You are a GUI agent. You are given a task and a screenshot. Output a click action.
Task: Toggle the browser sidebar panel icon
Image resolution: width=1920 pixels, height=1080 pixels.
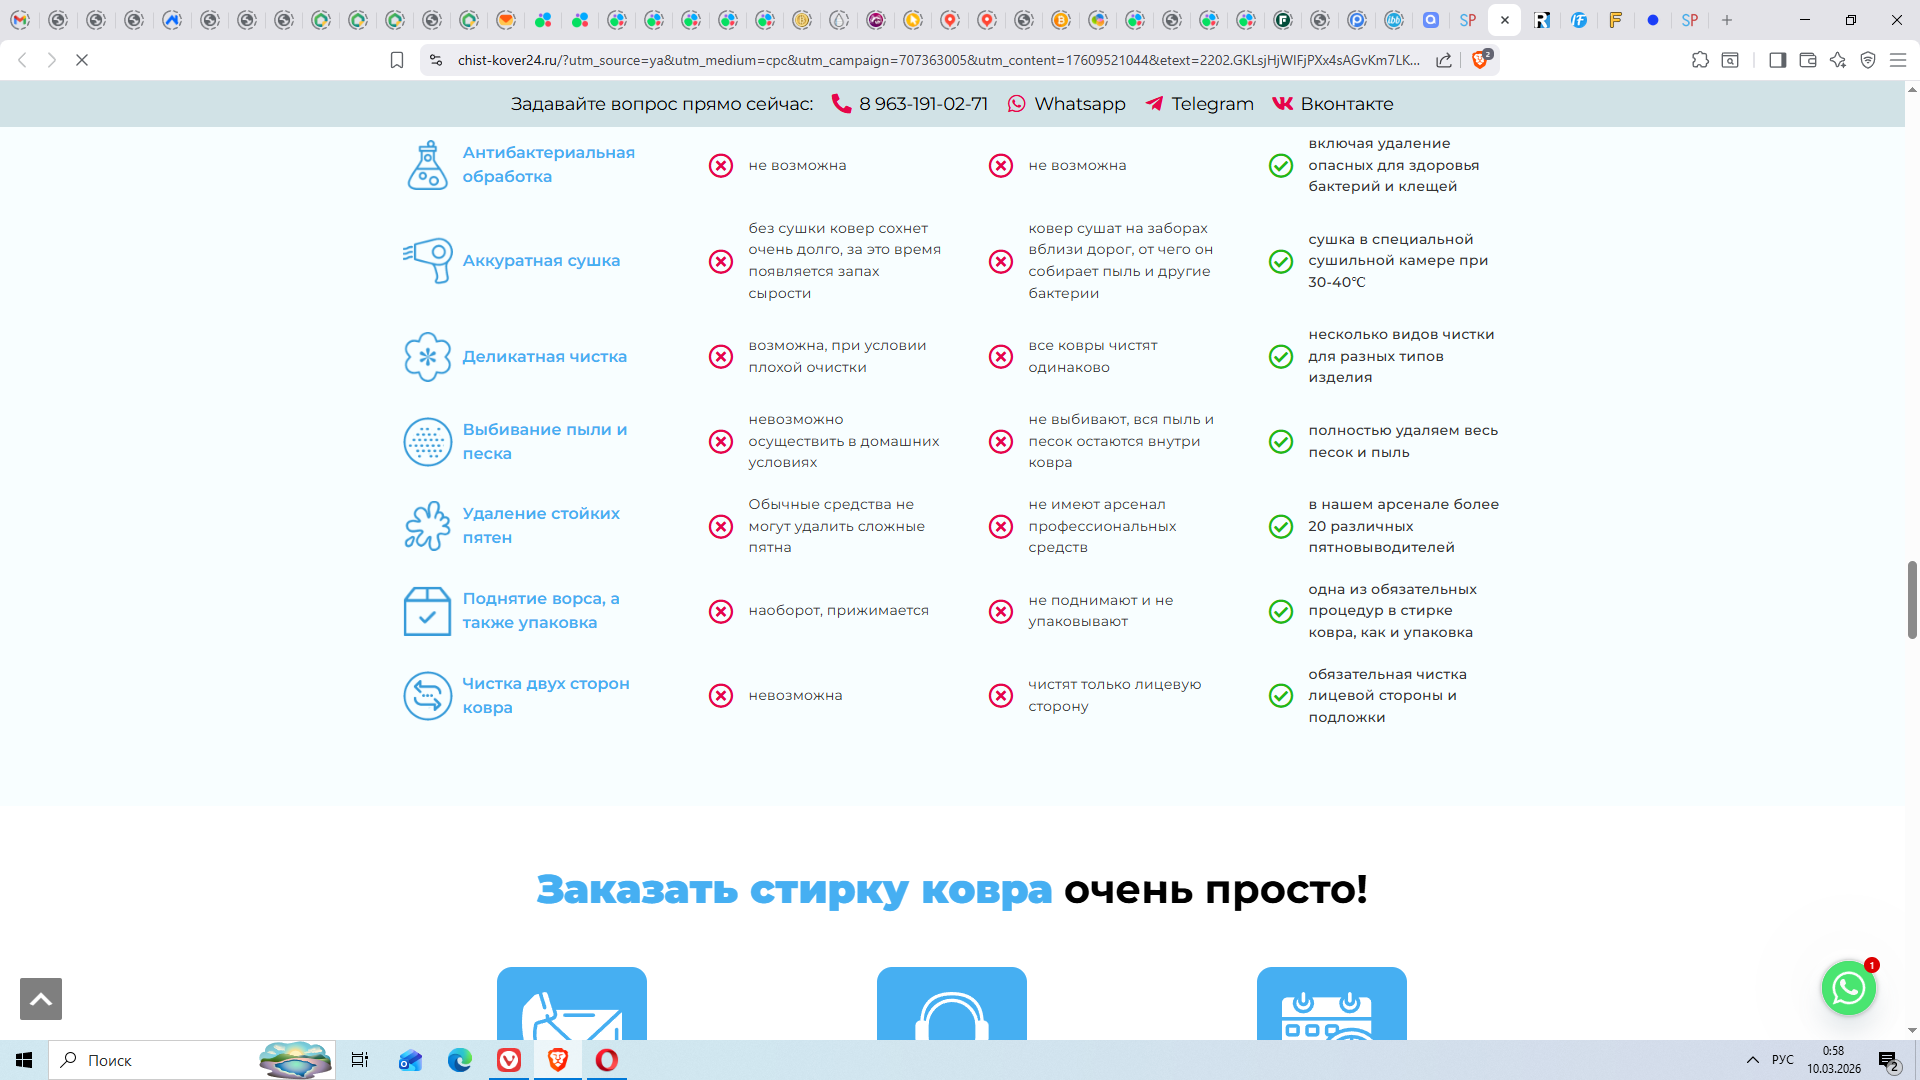point(1777,60)
